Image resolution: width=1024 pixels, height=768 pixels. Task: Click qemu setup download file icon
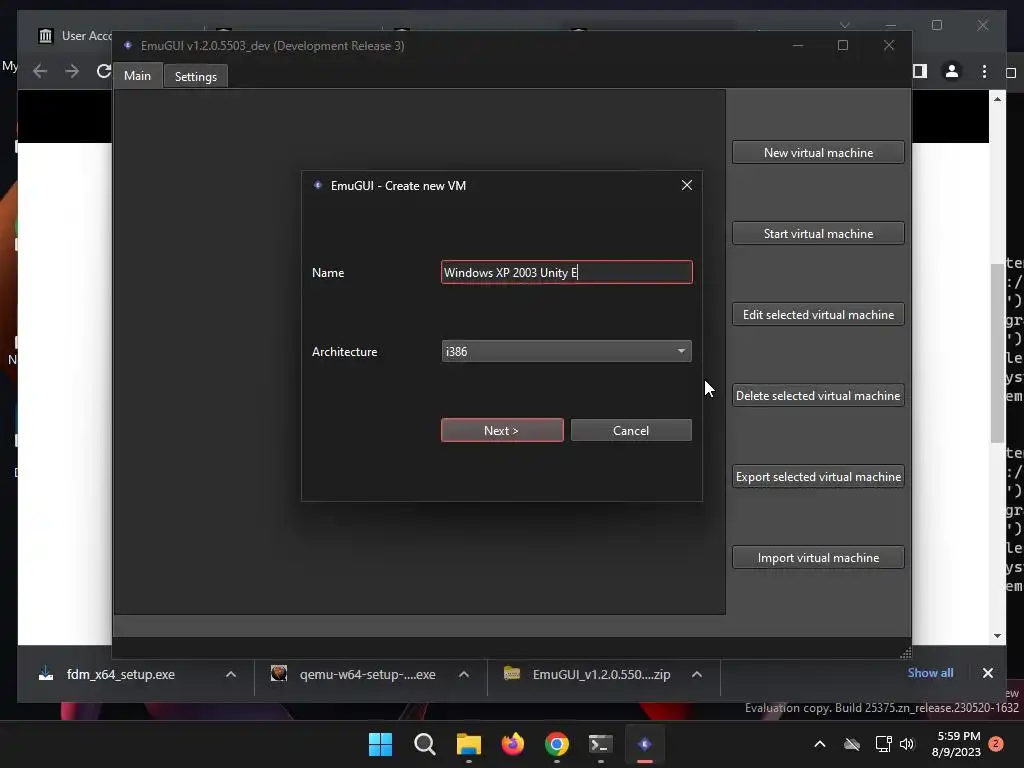[279, 673]
